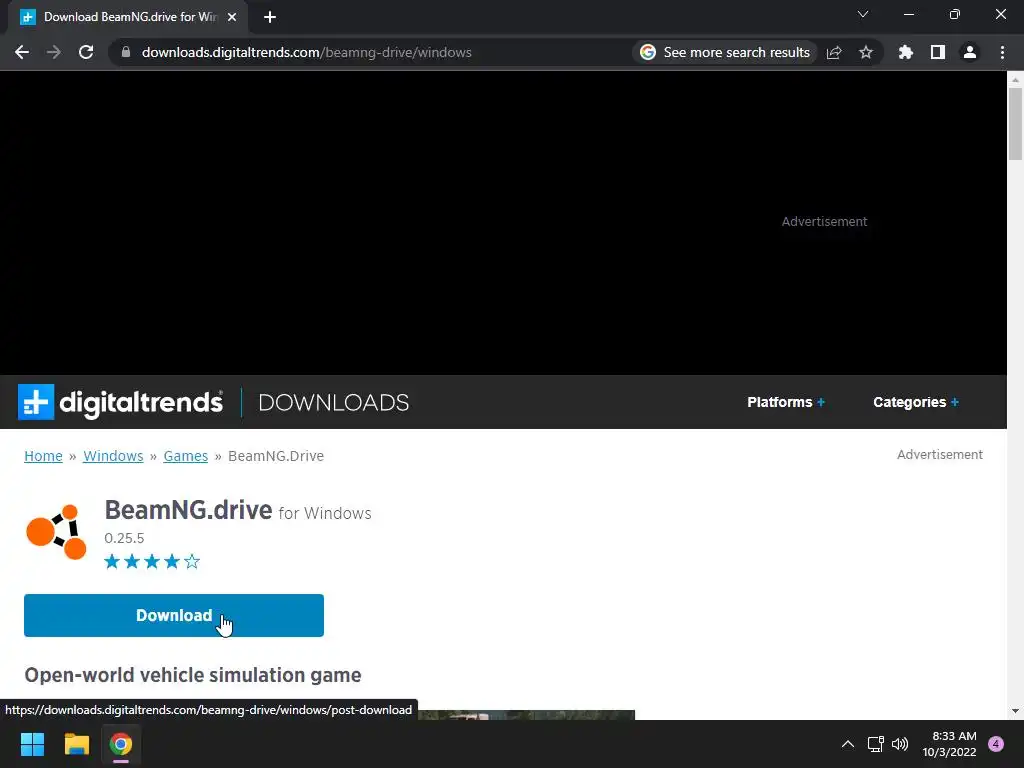The height and width of the screenshot is (768, 1024).
Task: Click the BeamNG.drive orange app icon
Action: coord(56,532)
